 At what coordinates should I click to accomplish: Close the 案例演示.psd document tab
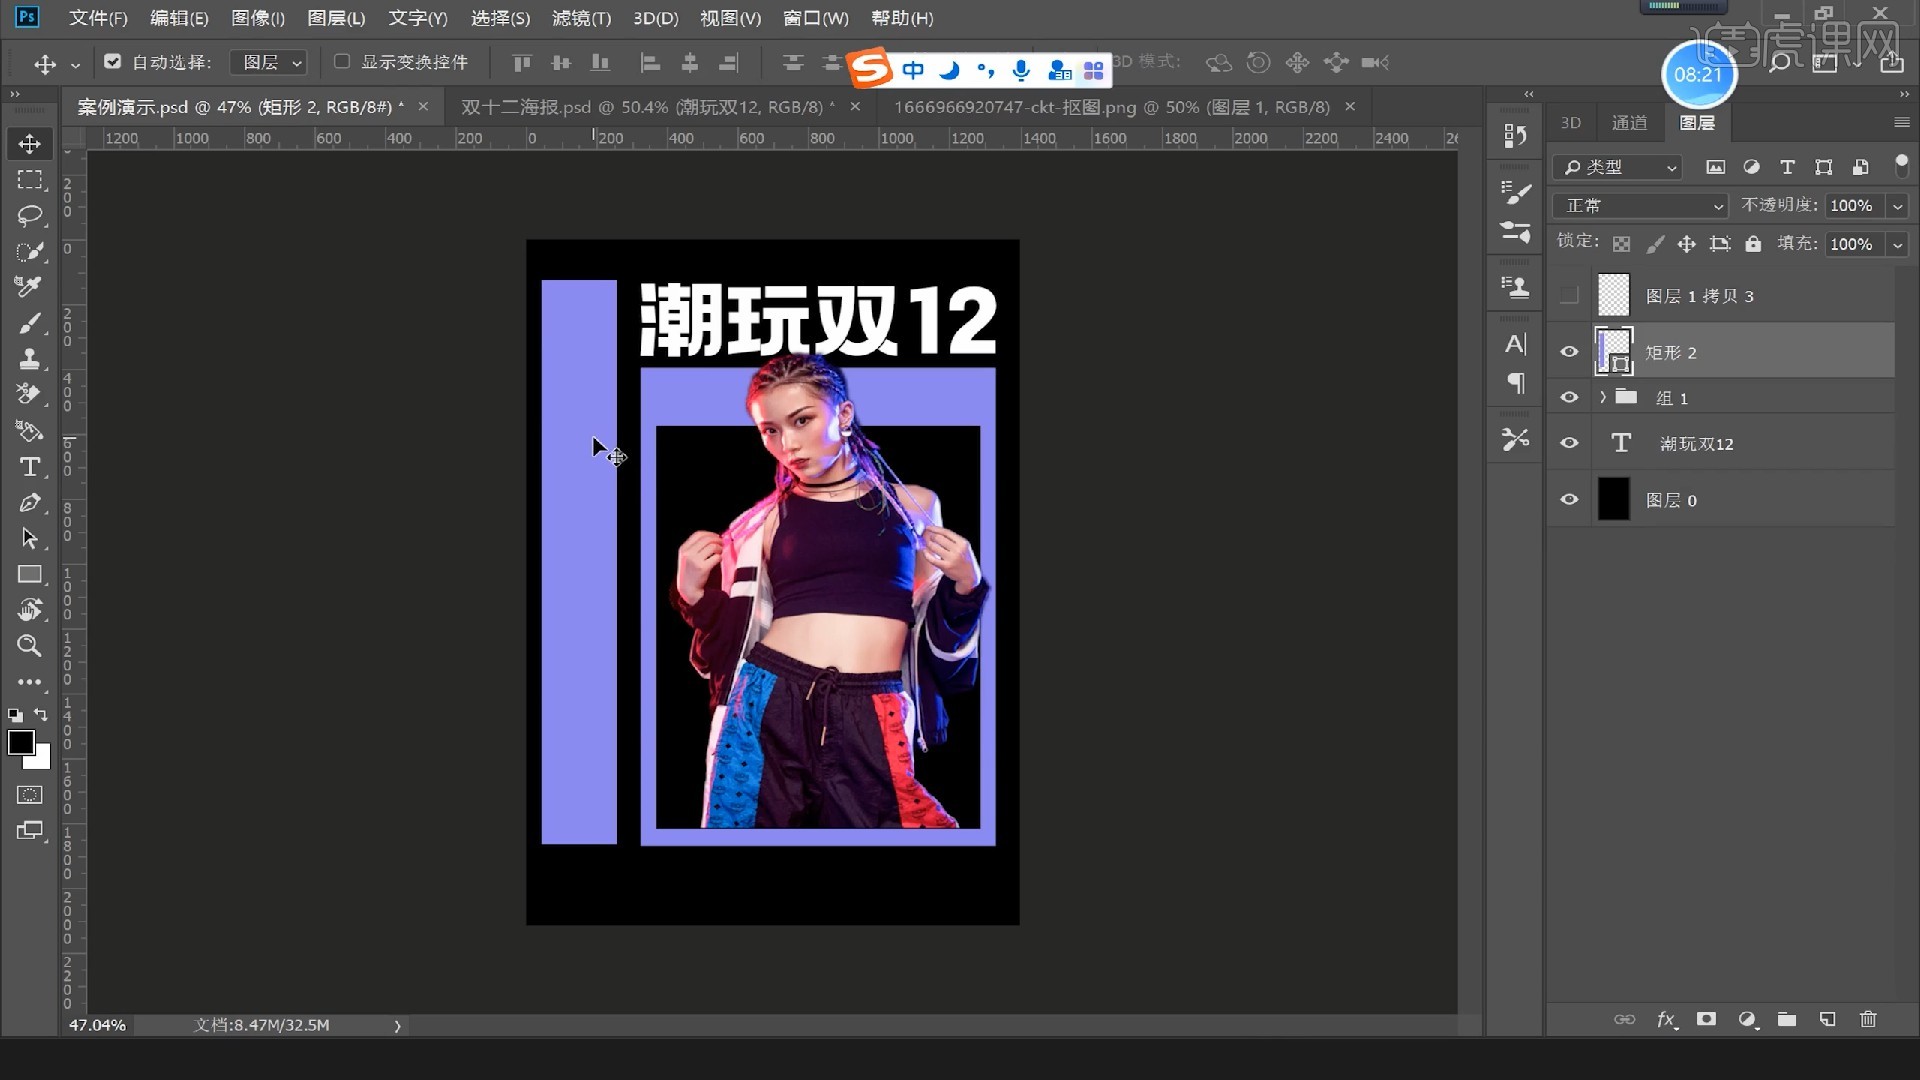click(x=423, y=106)
